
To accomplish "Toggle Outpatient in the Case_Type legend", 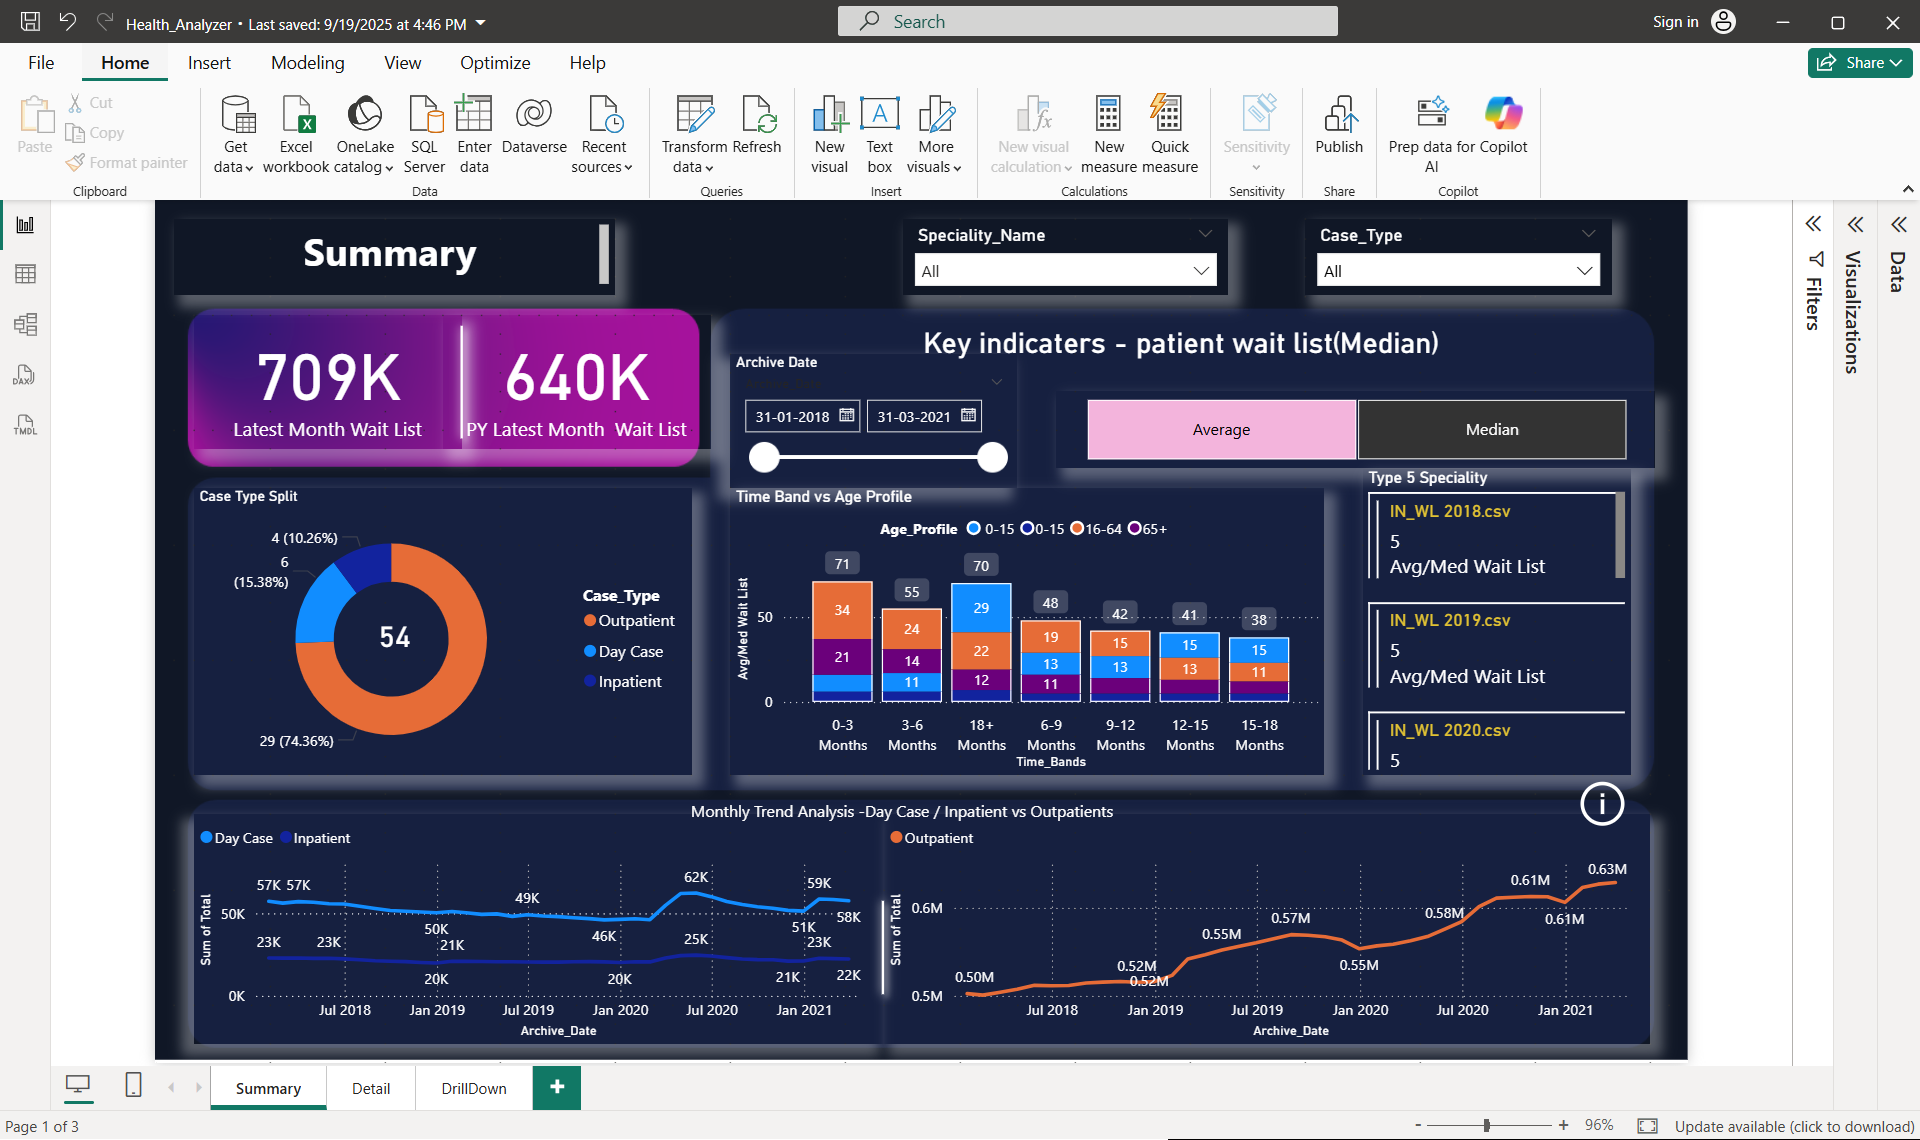I will pyautogui.click(x=629, y=621).
